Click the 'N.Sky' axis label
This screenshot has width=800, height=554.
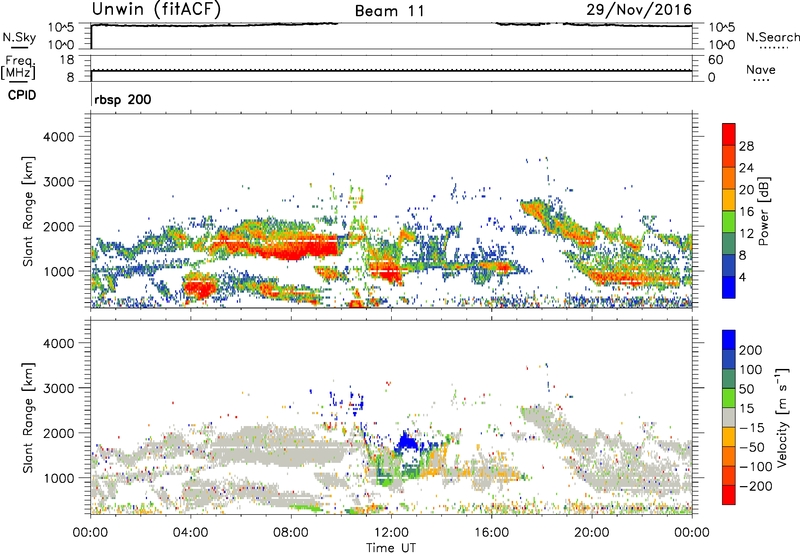click(x=19, y=37)
